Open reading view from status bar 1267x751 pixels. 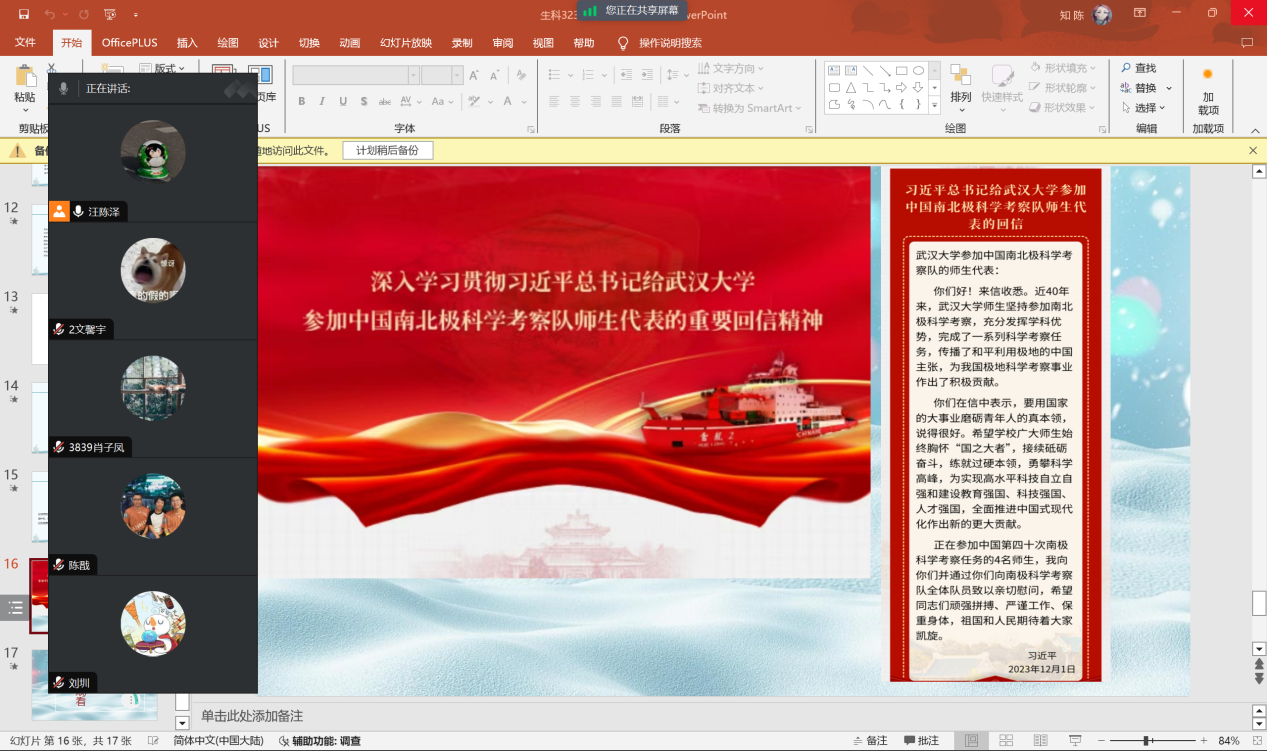pyautogui.click(x=1040, y=741)
